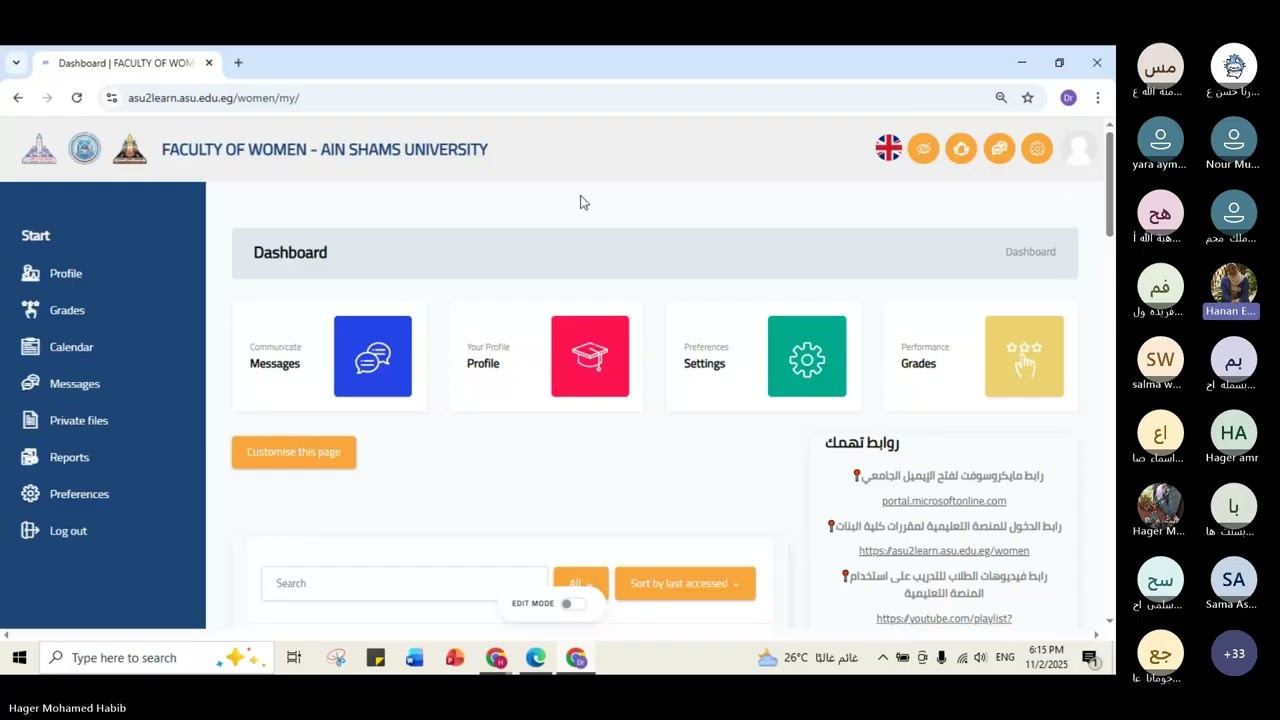Open Grades in the sidebar
This screenshot has width=1280, height=720.
click(x=67, y=311)
